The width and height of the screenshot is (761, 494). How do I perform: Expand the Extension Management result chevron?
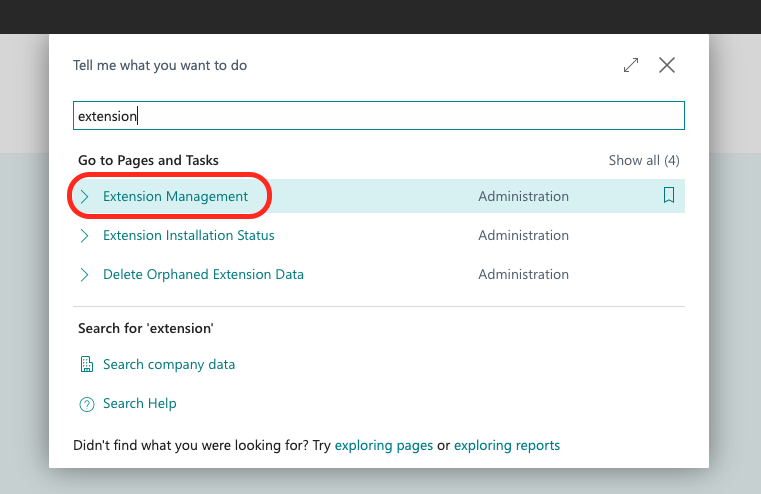85,197
